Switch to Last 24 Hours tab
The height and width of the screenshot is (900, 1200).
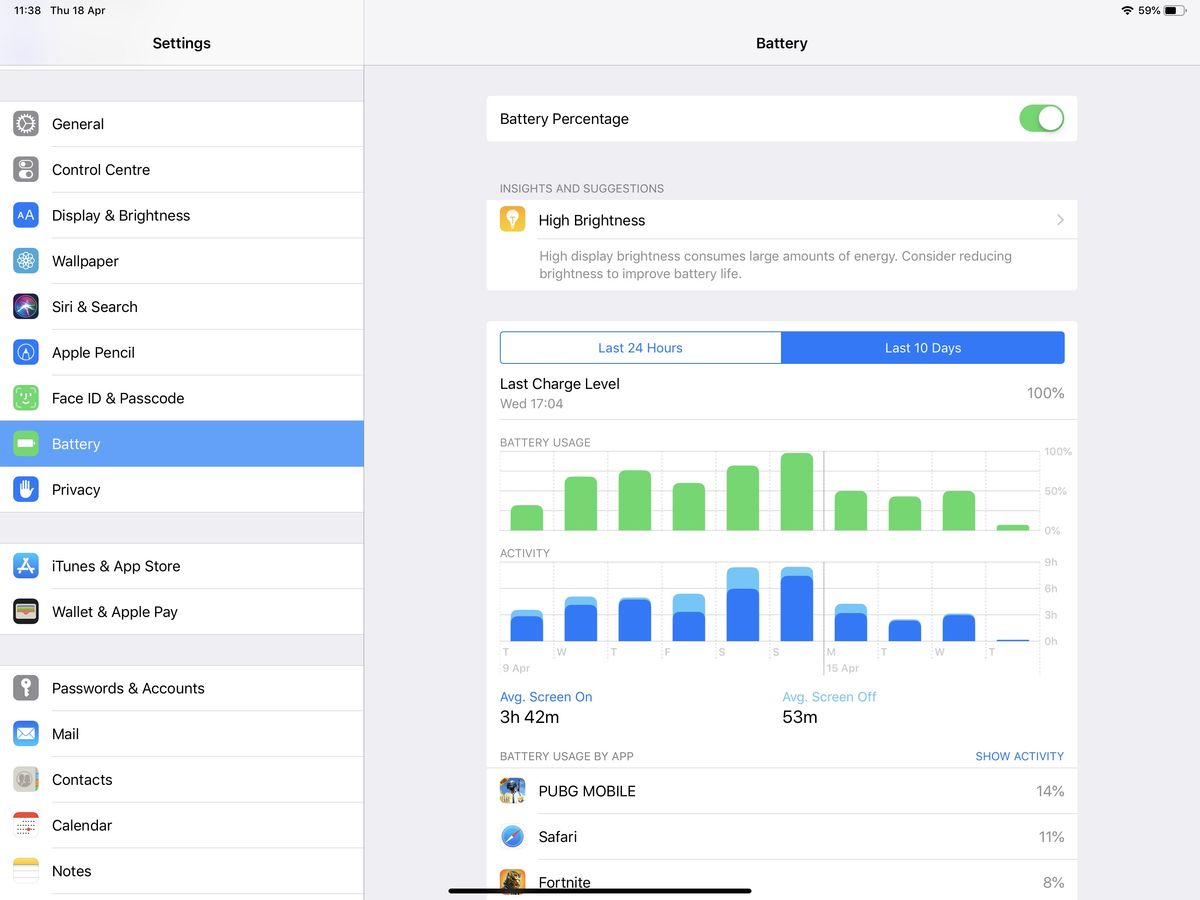click(x=640, y=347)
